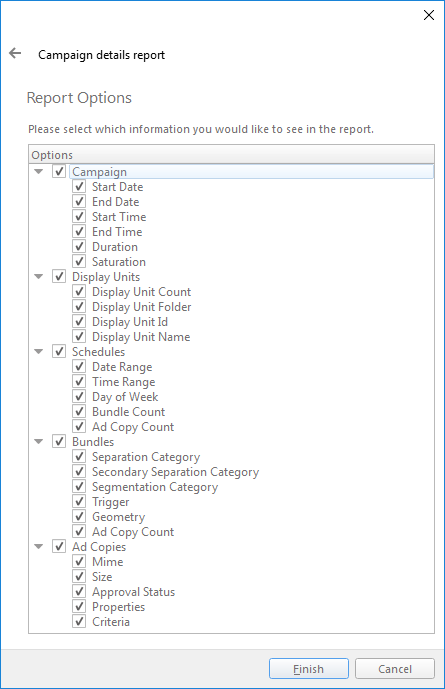
Task: Uncheck Display Unit Folder option
Action: pyautogui.click(x=79, y=307)
